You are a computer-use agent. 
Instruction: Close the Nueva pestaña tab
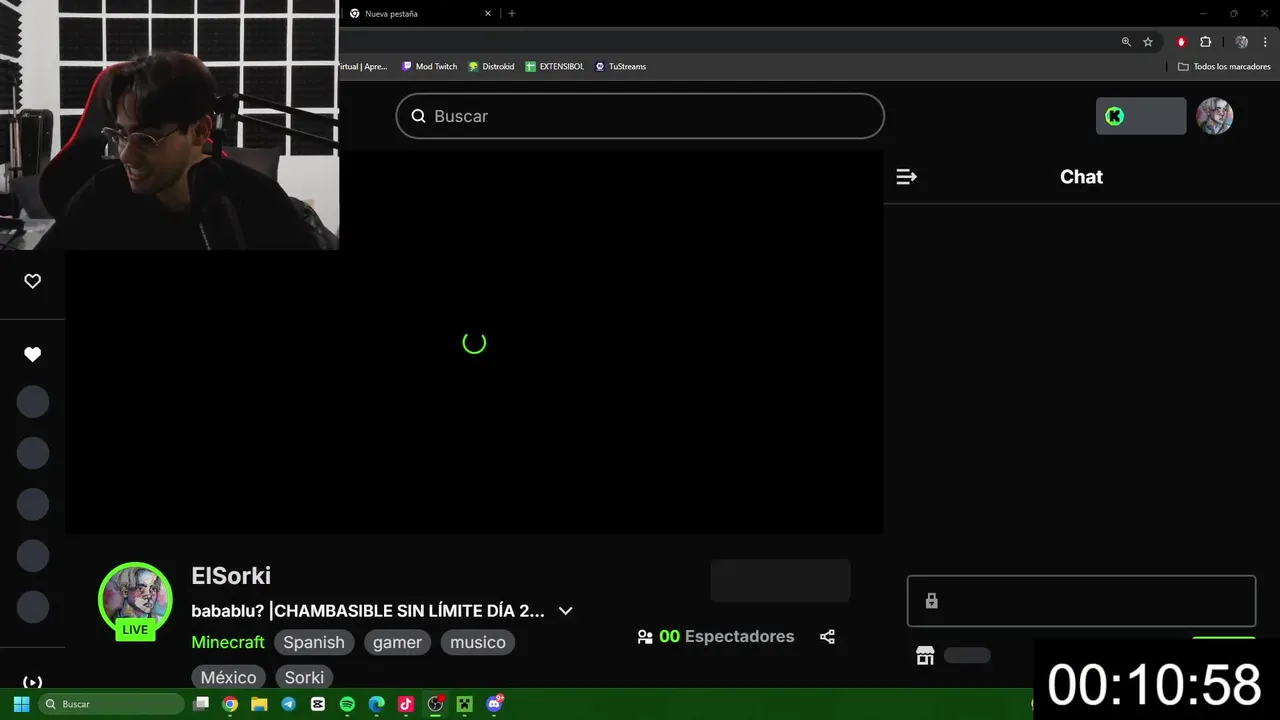pos(488,14)
